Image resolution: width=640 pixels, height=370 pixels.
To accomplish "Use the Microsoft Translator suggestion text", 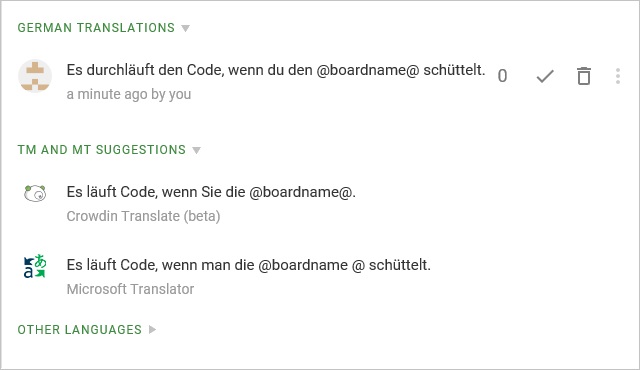I will pos(249,265).
